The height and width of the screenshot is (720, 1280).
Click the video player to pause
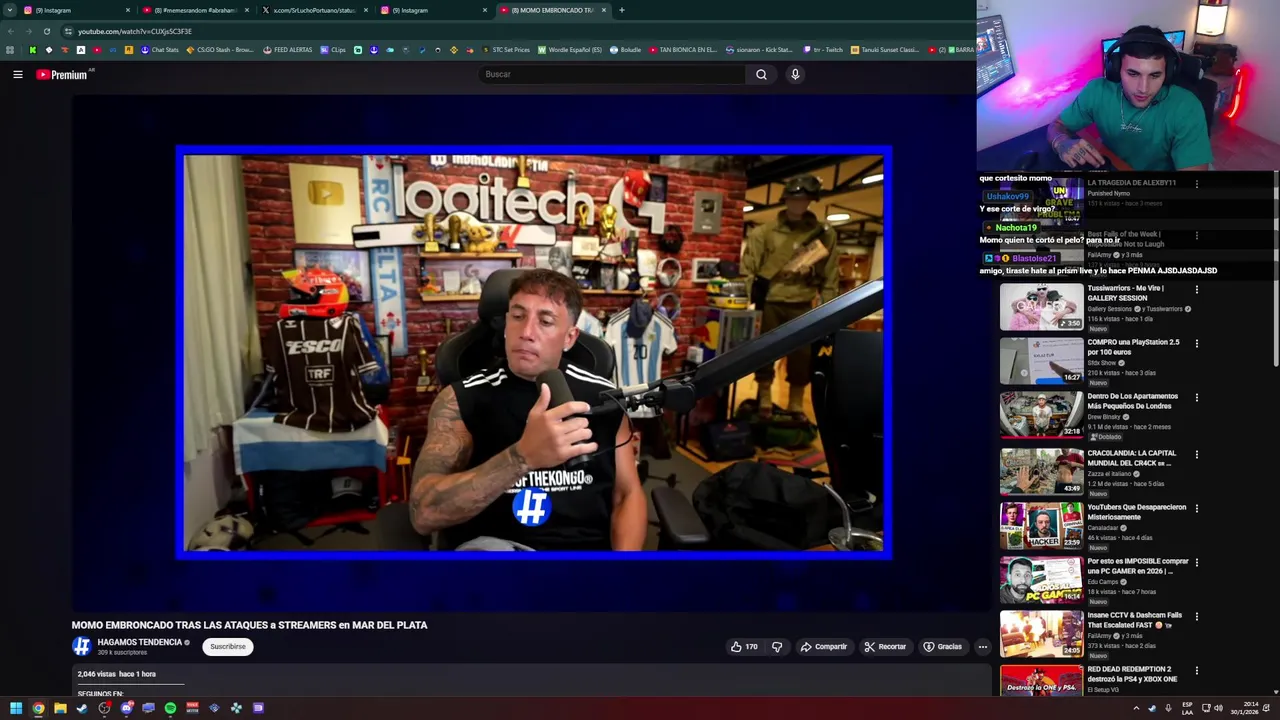[x=533, y=352]
